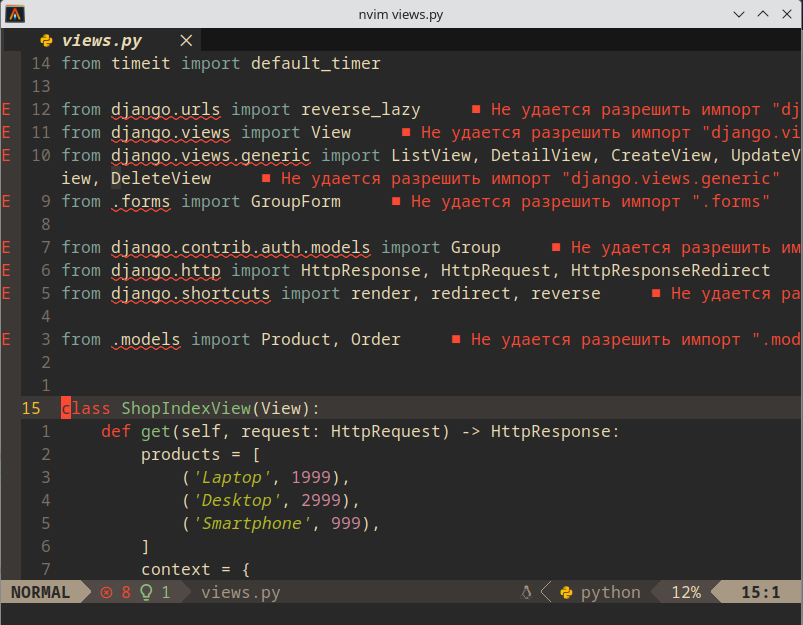
Task: Click red diagnostic square after GroupForm
Action: click(396, 201)
